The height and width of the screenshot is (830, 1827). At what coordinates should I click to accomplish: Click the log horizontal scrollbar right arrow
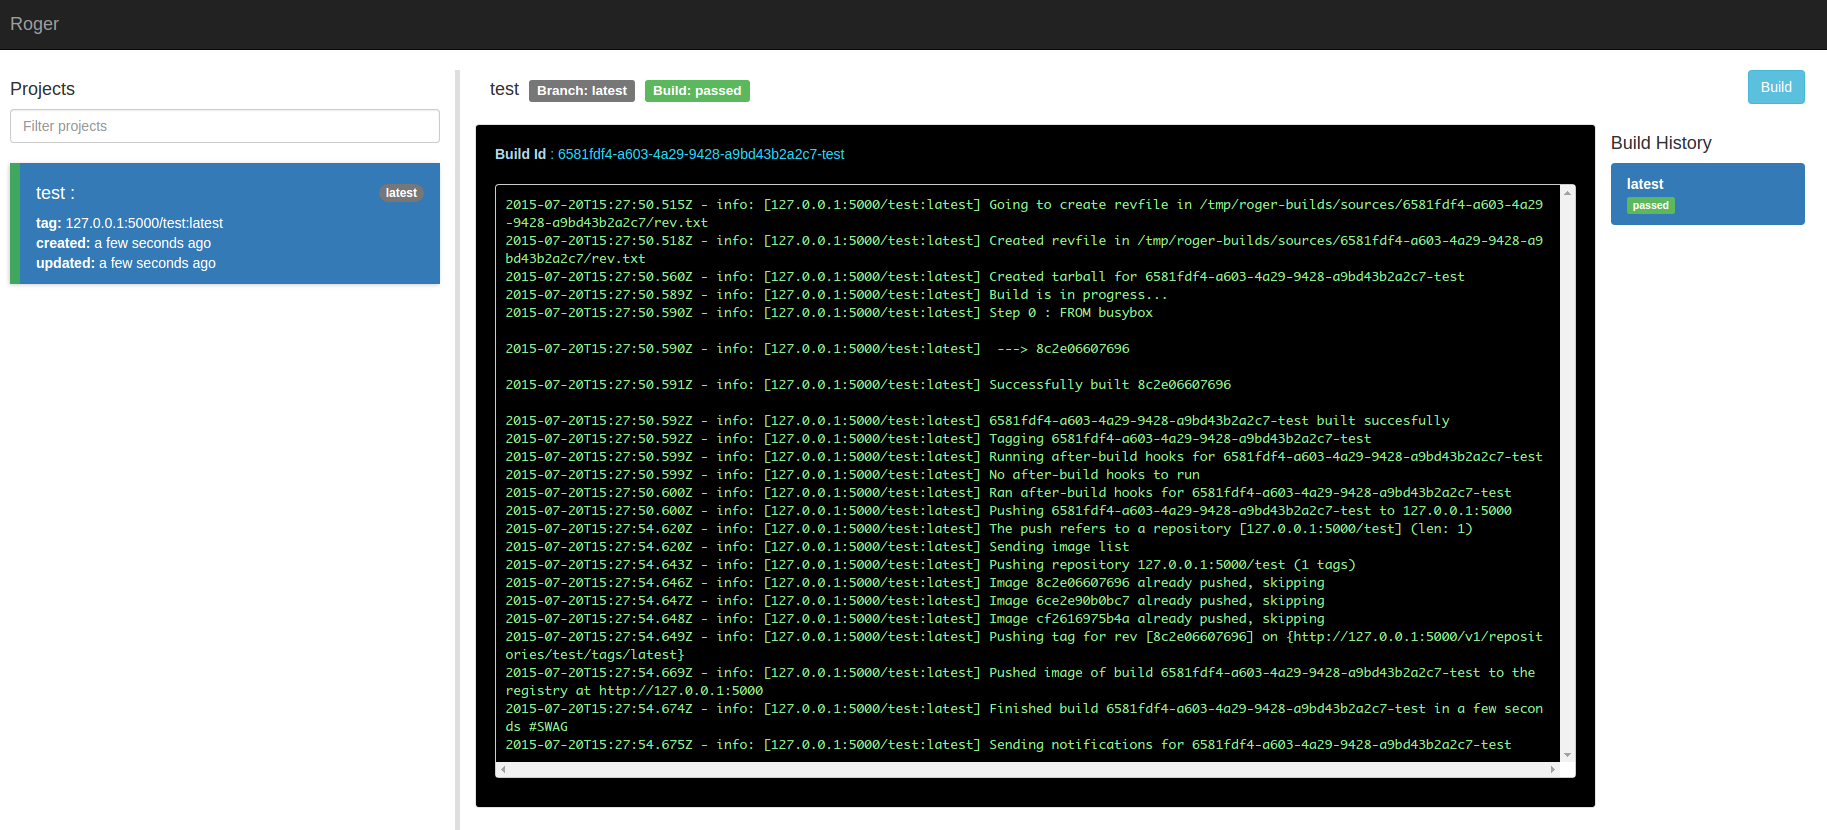(1553, 769)
